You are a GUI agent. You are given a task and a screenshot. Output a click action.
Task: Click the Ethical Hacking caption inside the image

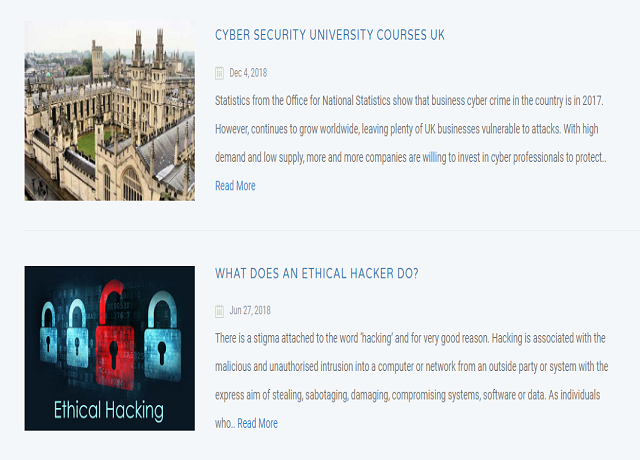pos(109,410)
